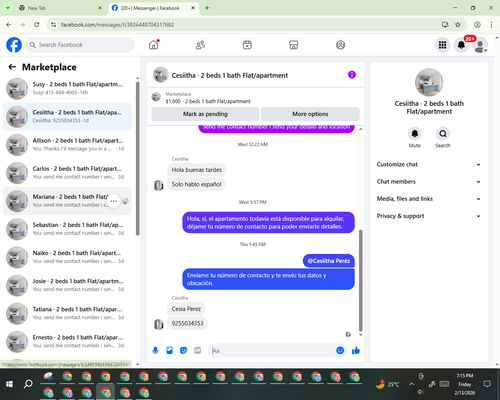The height and width of the screenshot is (400, 500).
Task: Select the Cesiitha conversation in list
Action: click(67, 117)
